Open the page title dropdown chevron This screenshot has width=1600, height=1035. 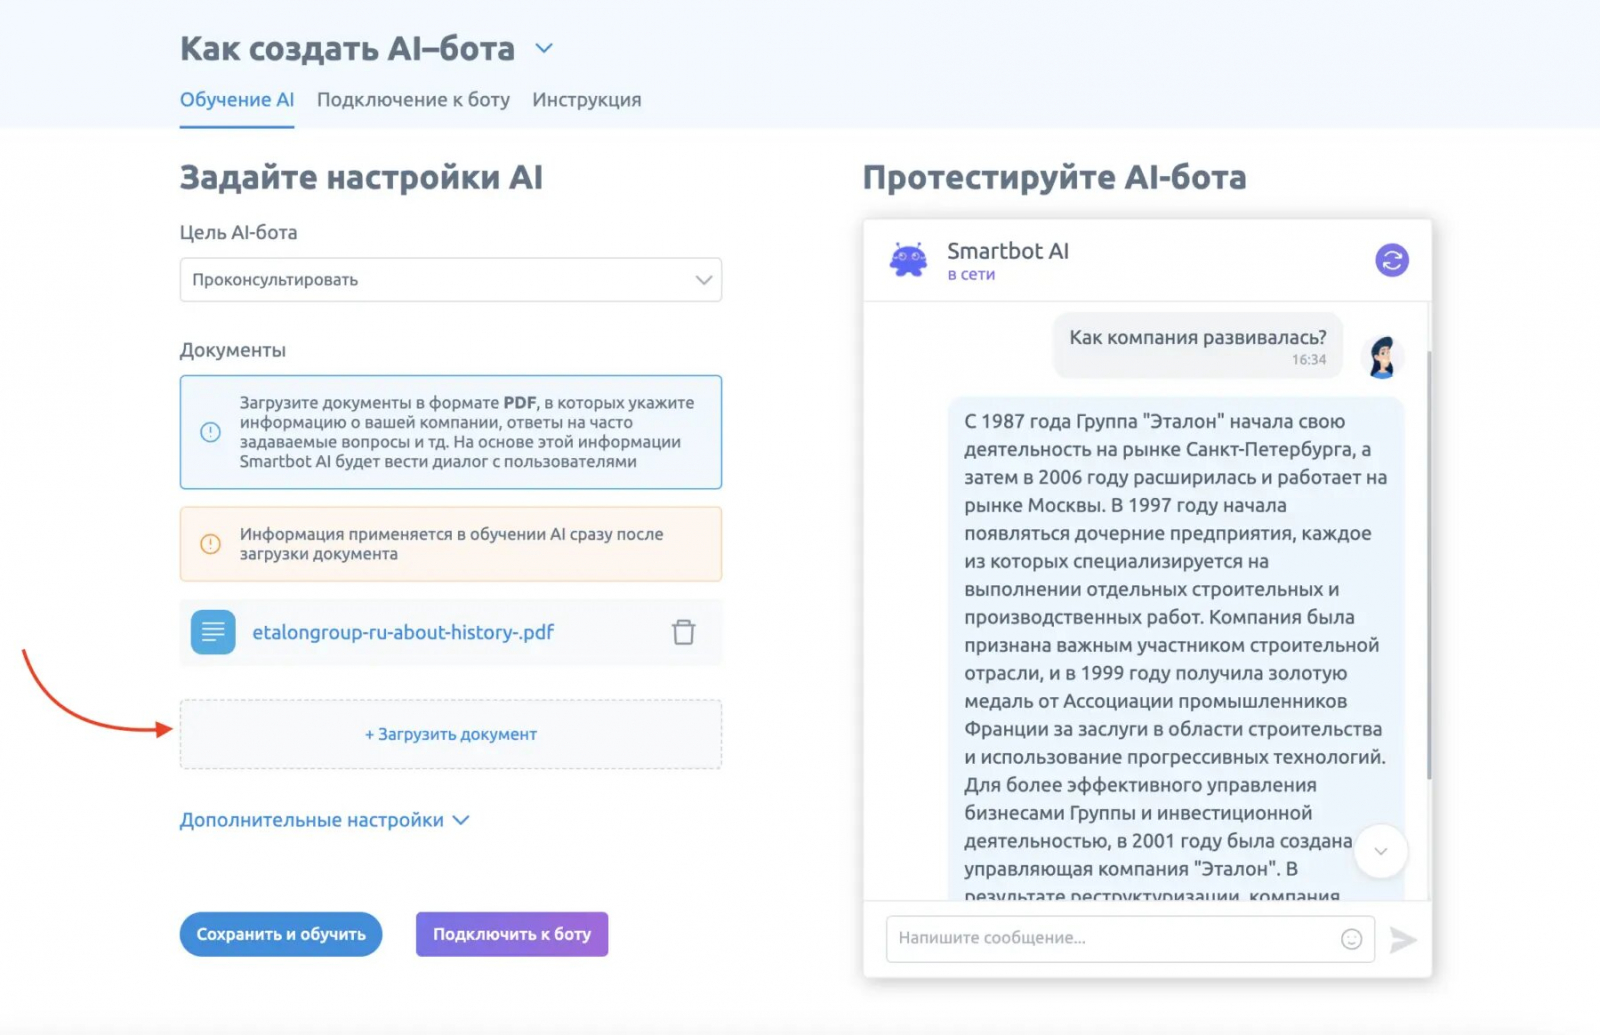(544, 48)
